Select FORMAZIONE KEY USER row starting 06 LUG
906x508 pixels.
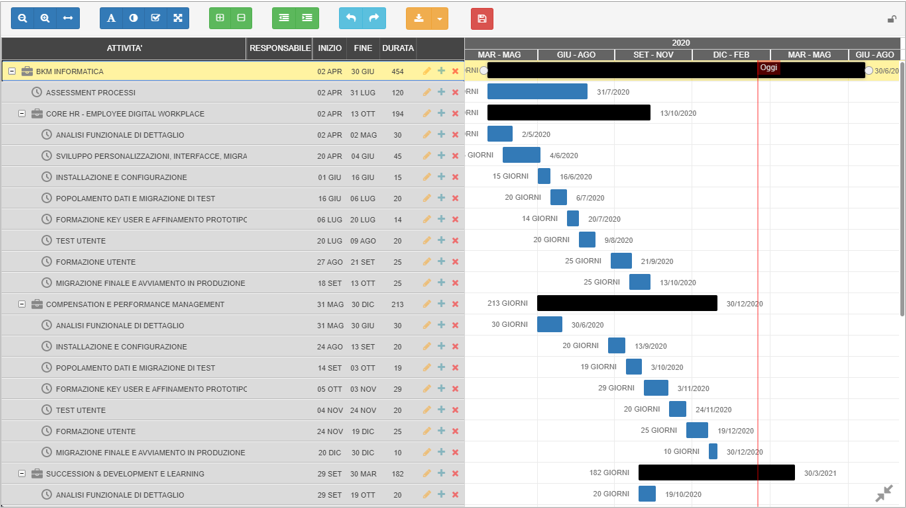click(x=151, y=220)
